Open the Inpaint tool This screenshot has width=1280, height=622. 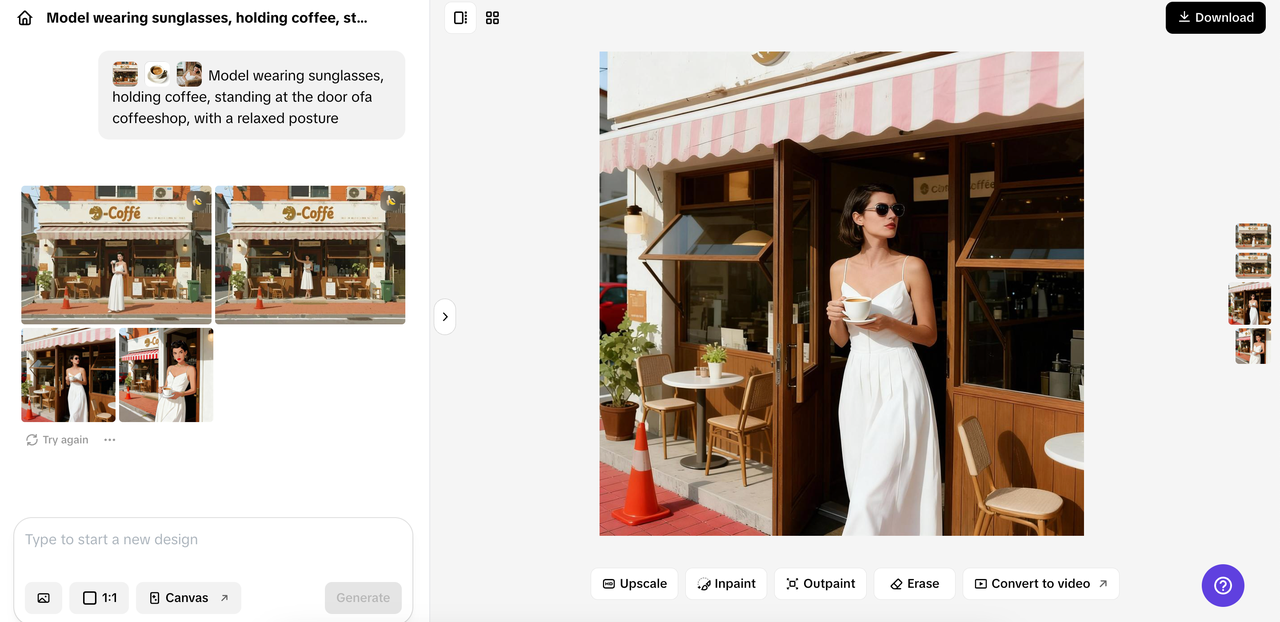[x=726, y=583]
